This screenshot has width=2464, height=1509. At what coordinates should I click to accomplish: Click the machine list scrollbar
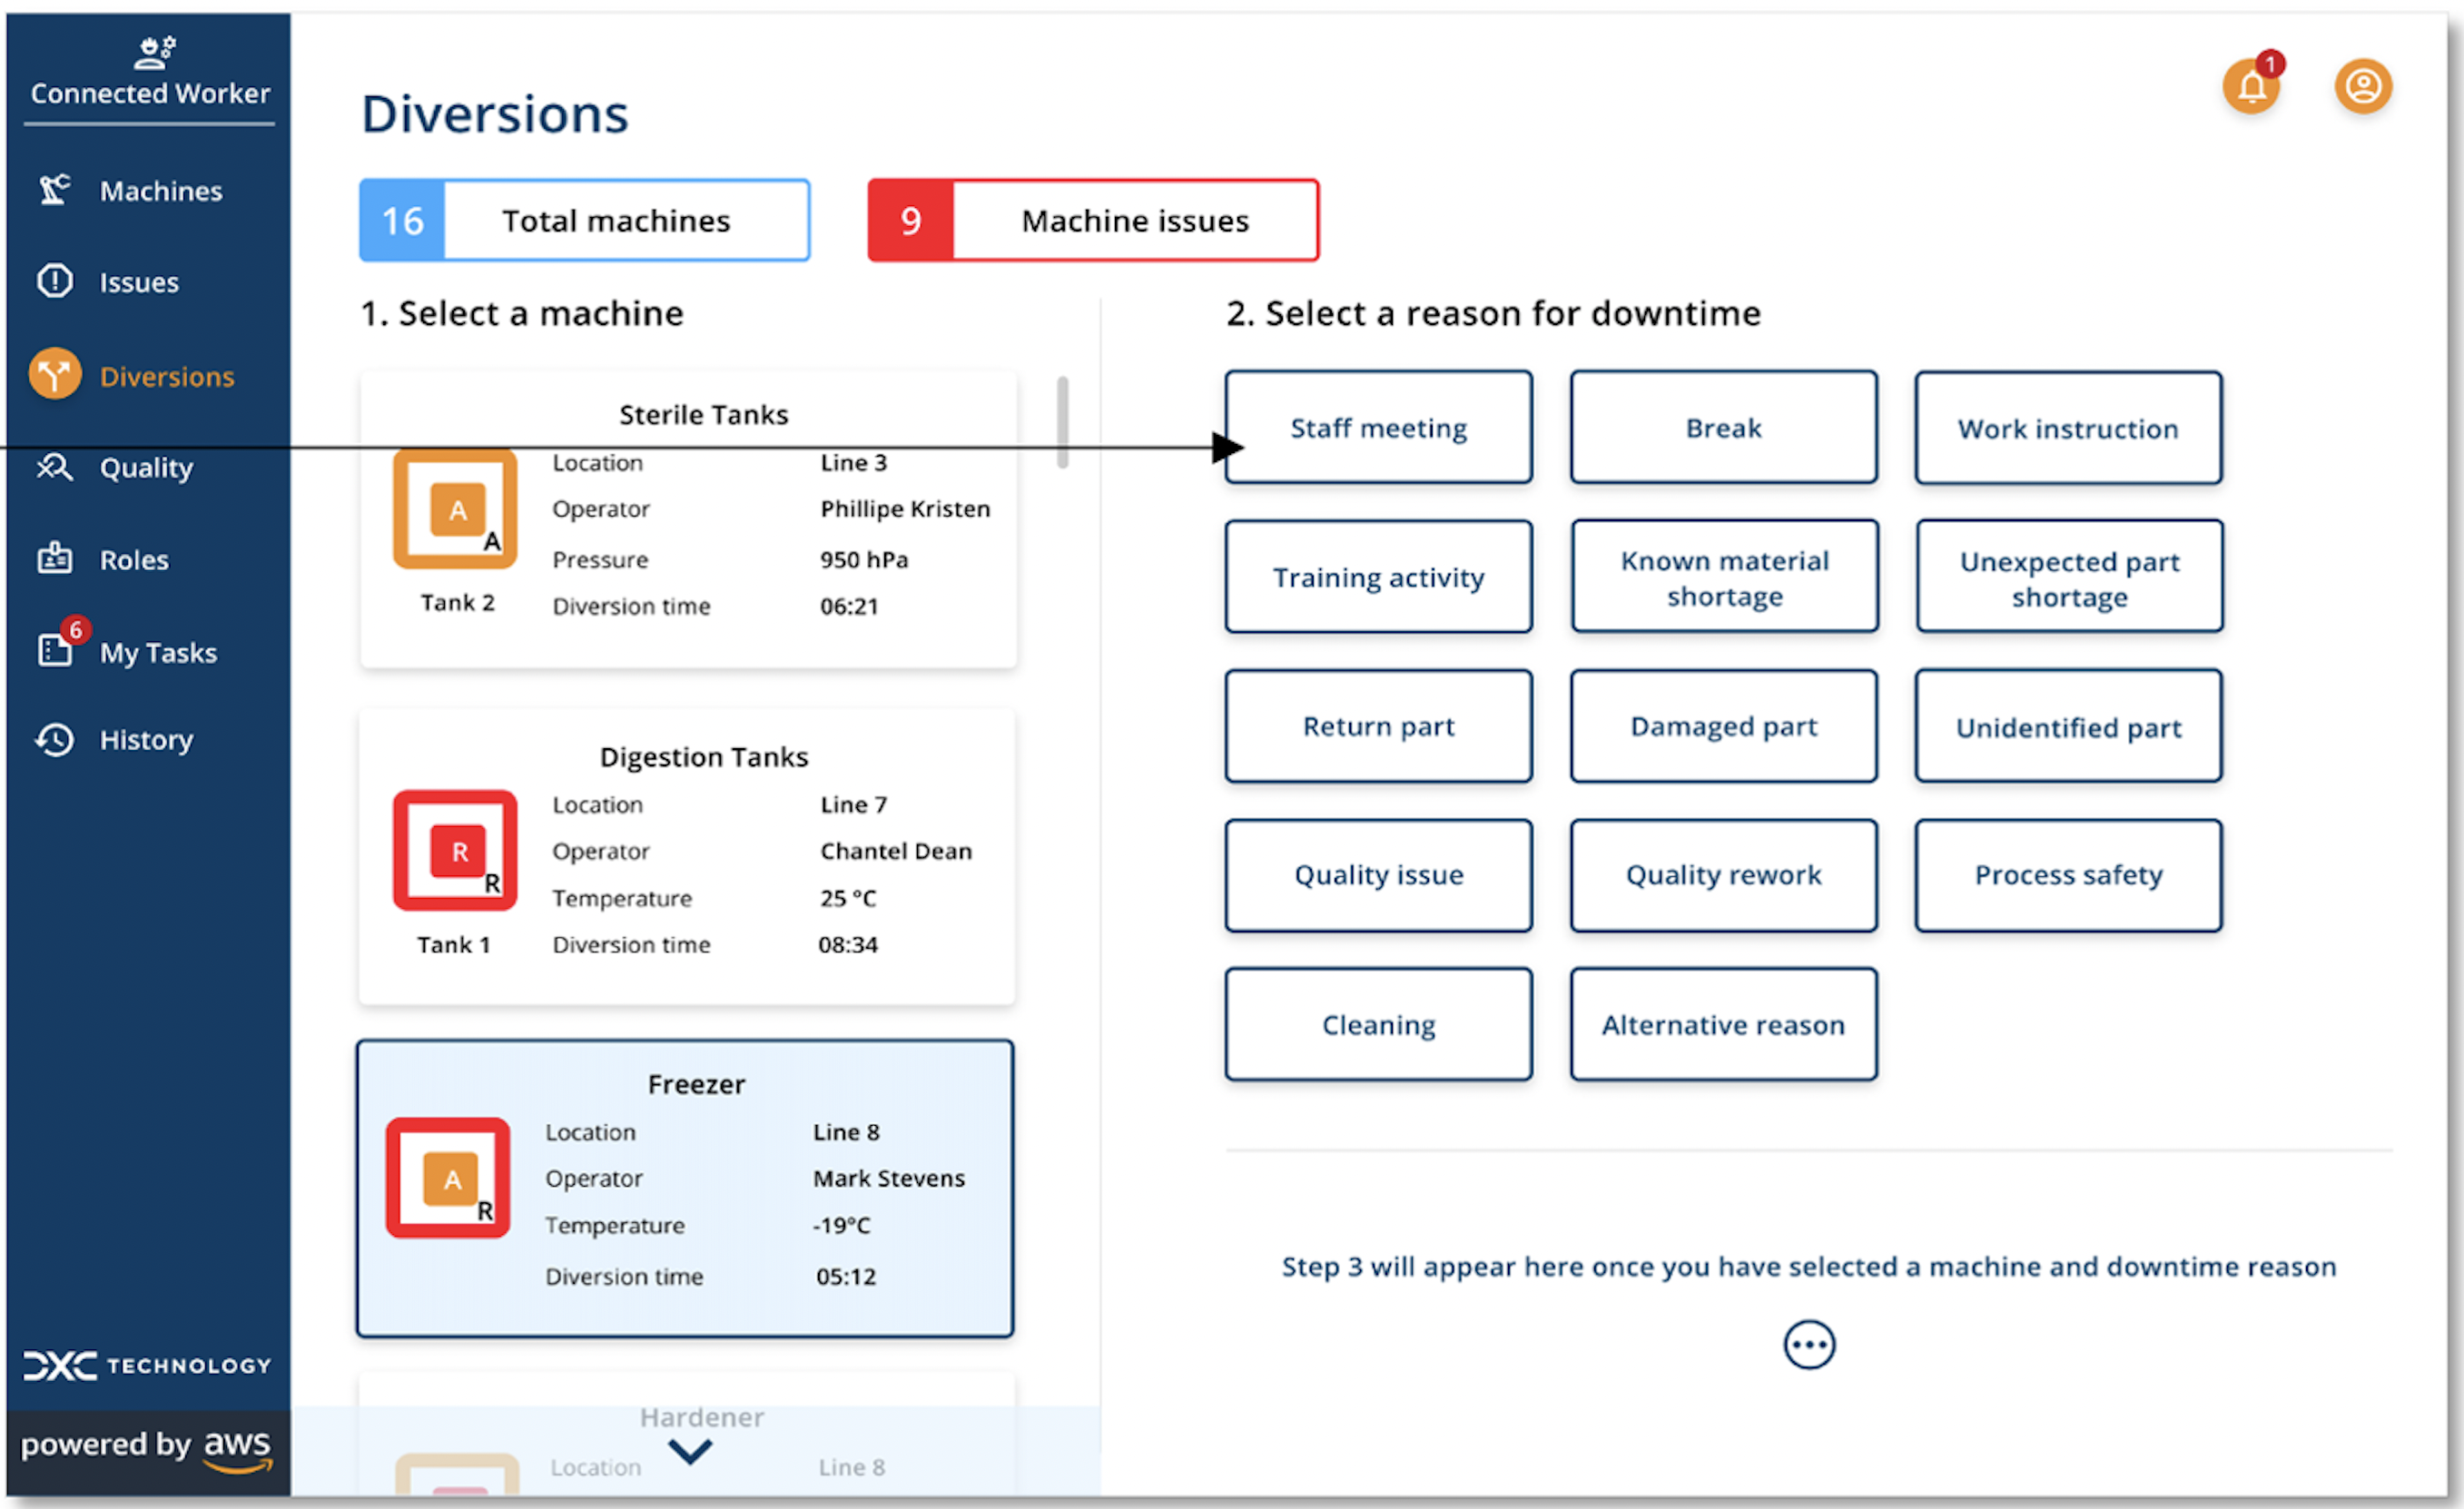click(x=1062, y=422)
